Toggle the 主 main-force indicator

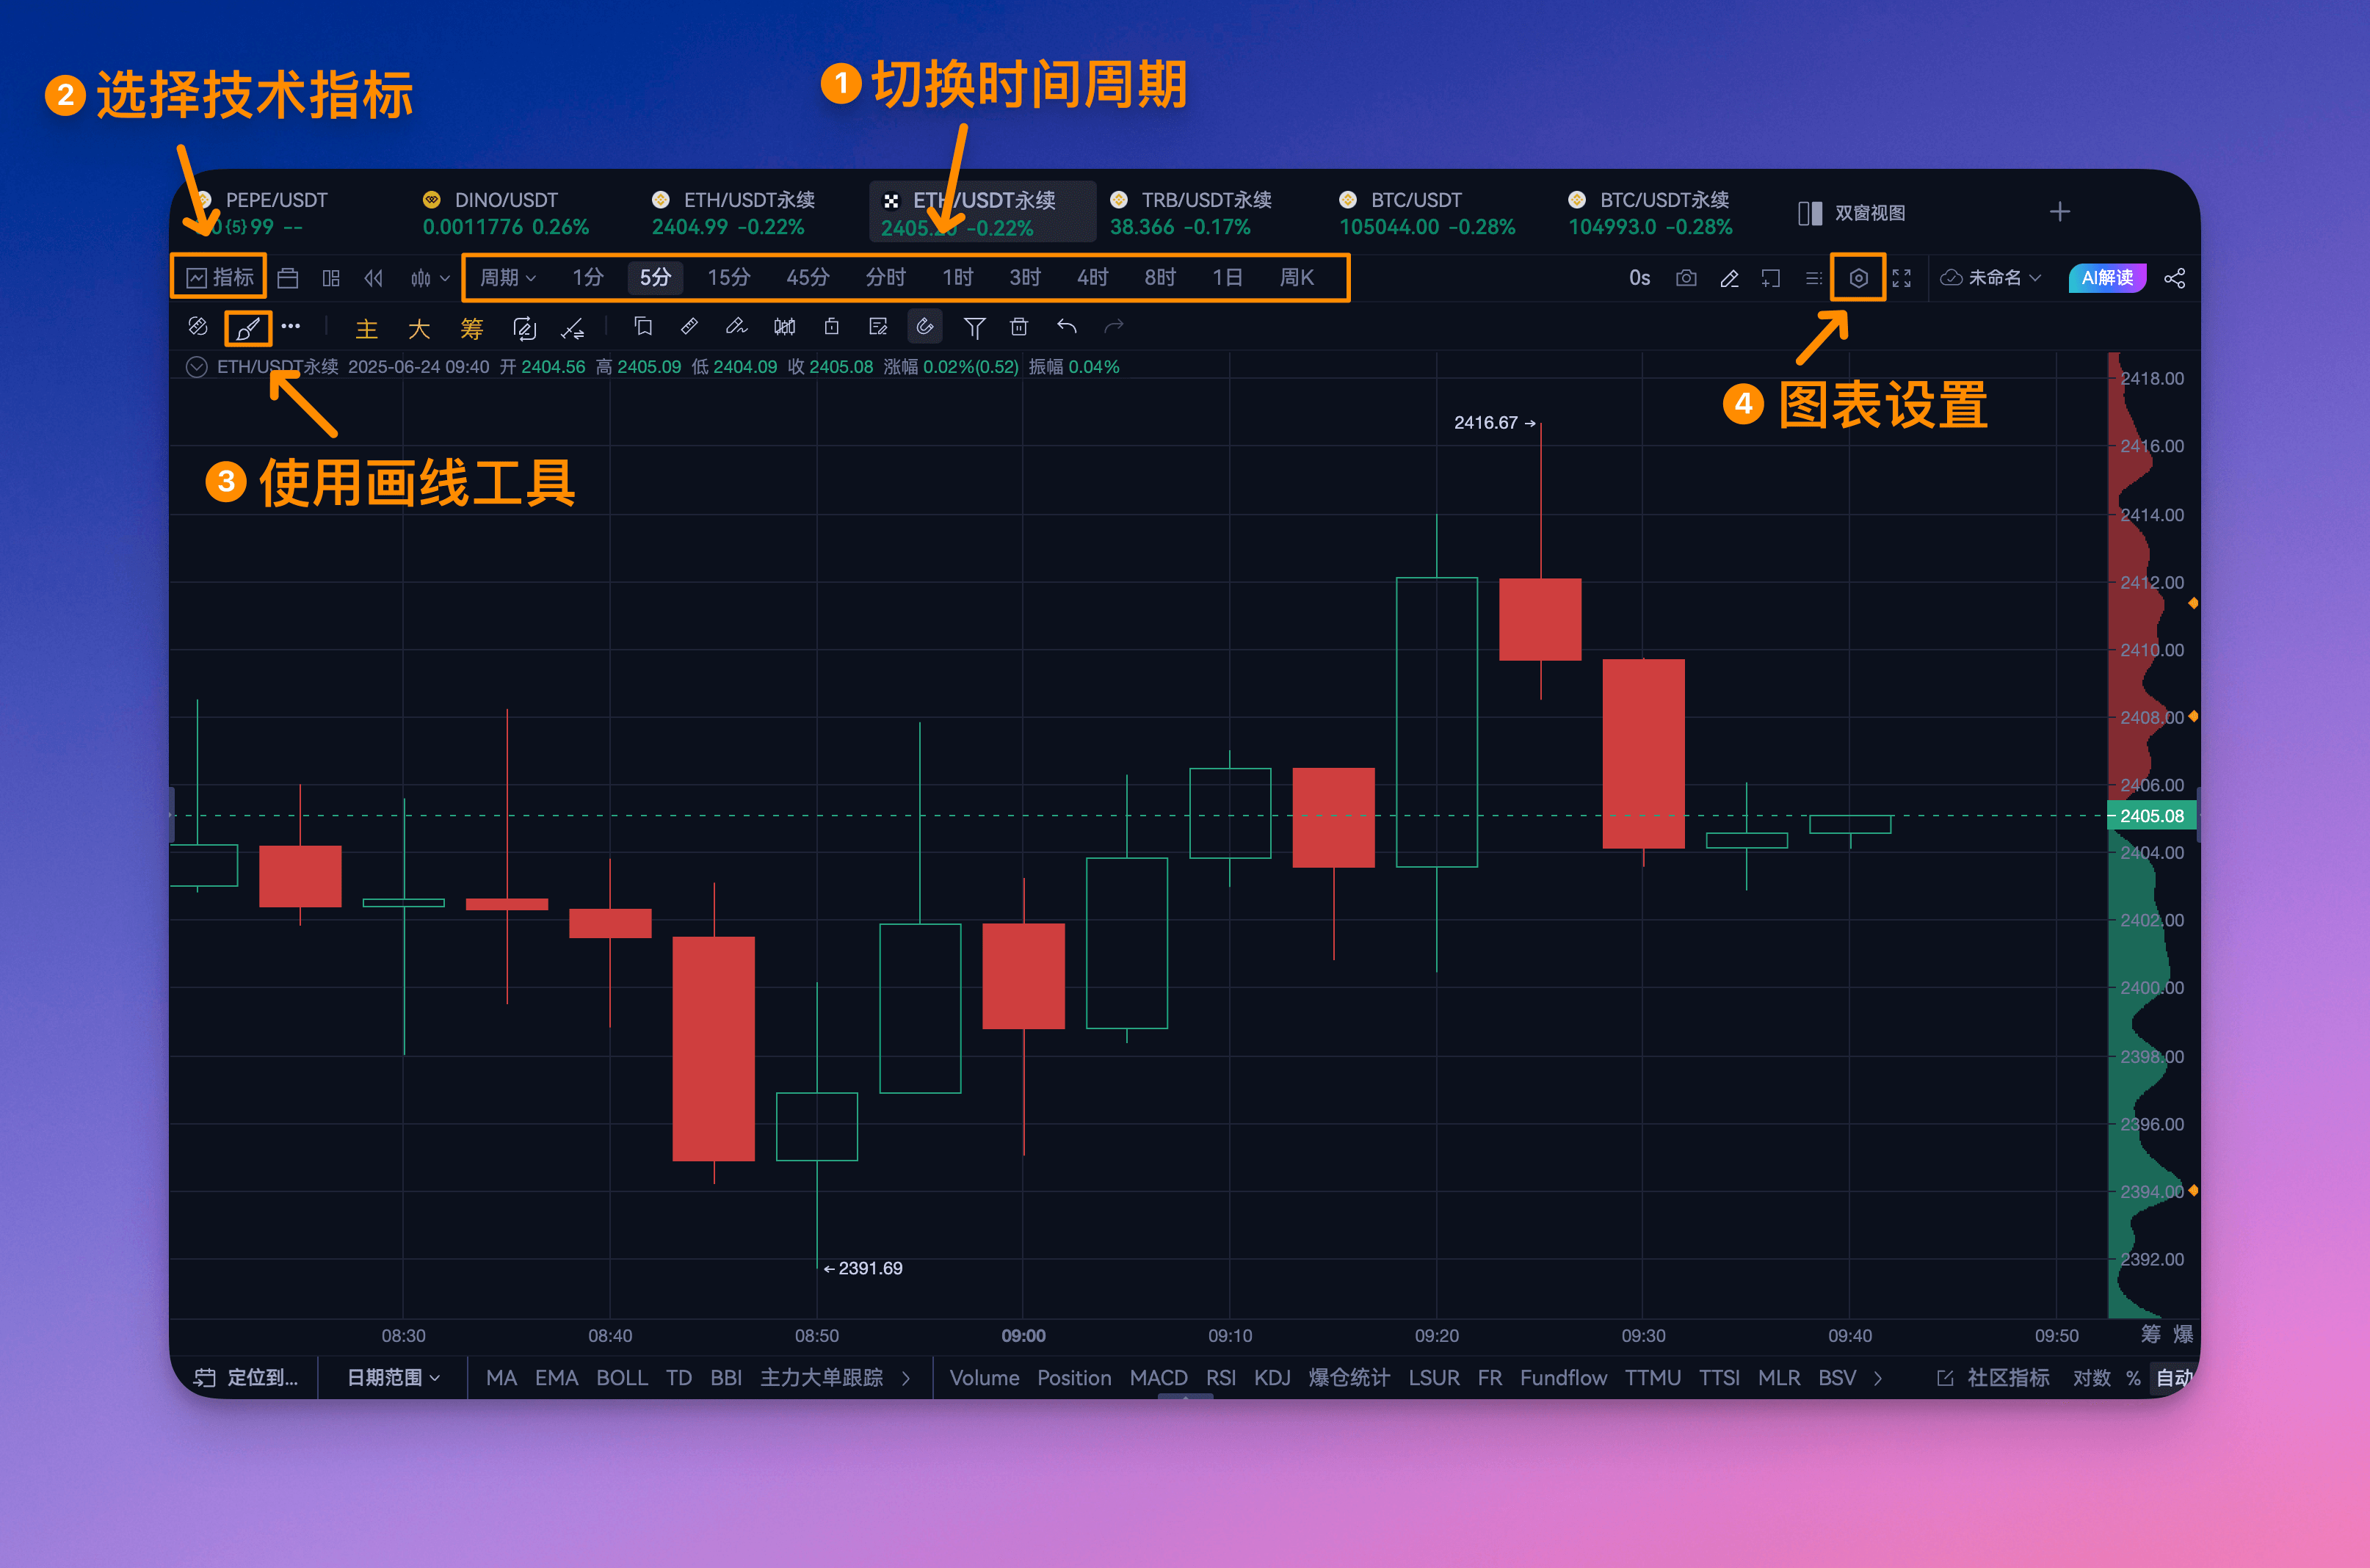(x=367, y=328)
